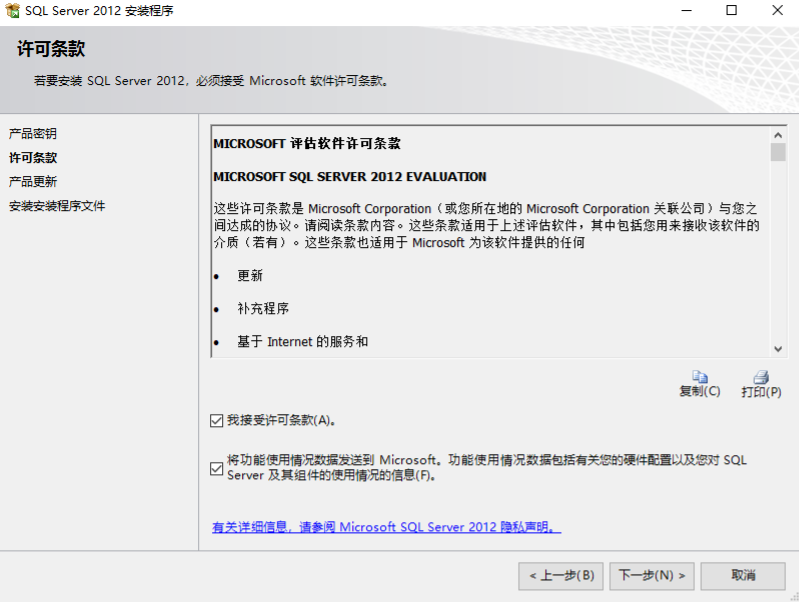This screenshot has width=799, height=602.
Task: Maximize the installer window
Action: pyautogui.click(x=731, y=10)
